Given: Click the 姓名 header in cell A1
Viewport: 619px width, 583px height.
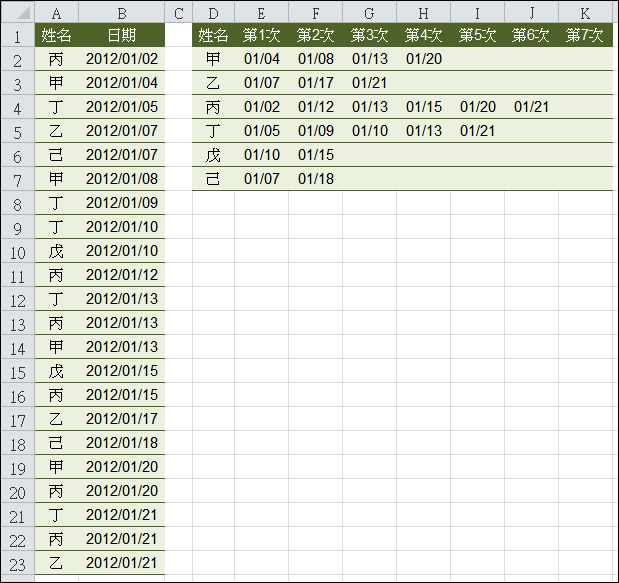Looking at the screenshot, I should (x=56, y=35).
